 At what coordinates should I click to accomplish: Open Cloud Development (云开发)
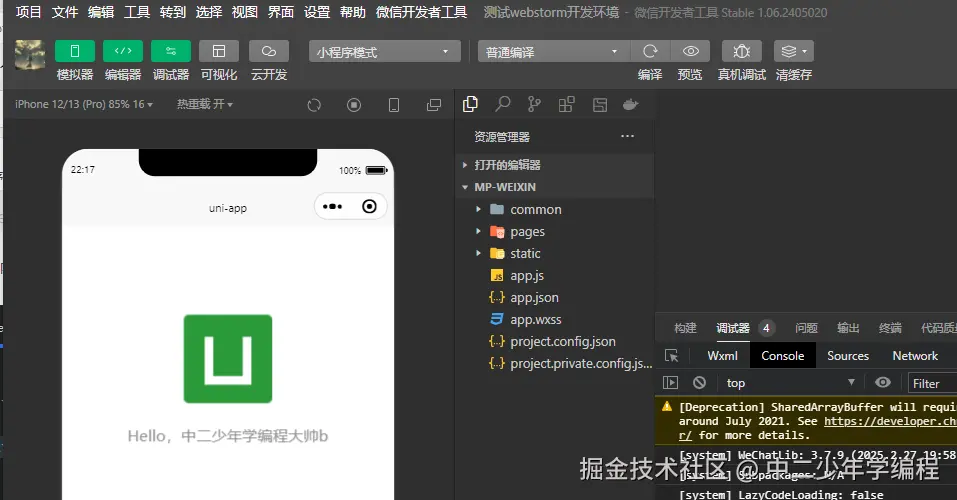[269, 51]
